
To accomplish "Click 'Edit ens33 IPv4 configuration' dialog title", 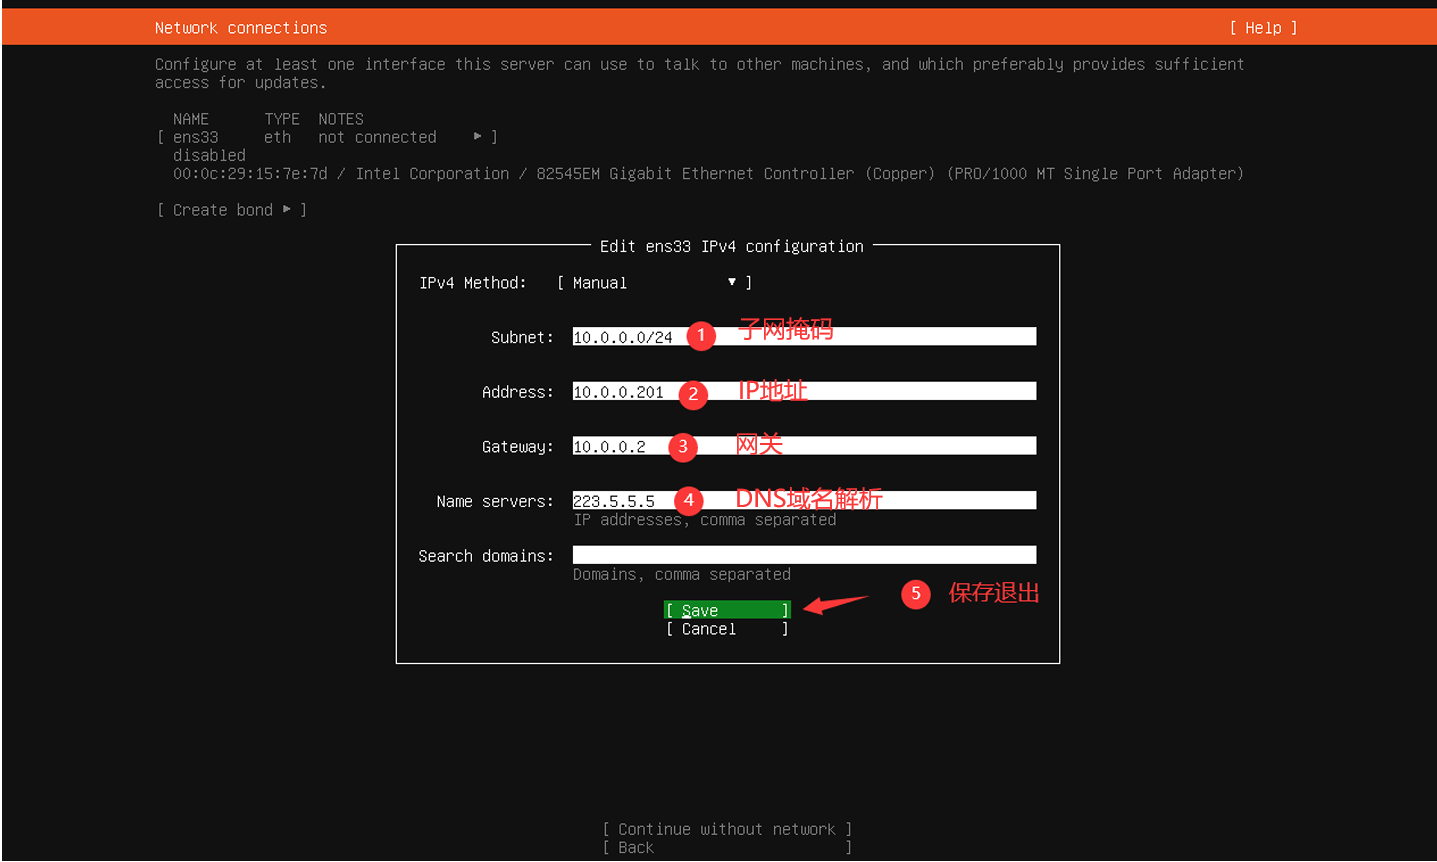I will [x=731, y=246].
